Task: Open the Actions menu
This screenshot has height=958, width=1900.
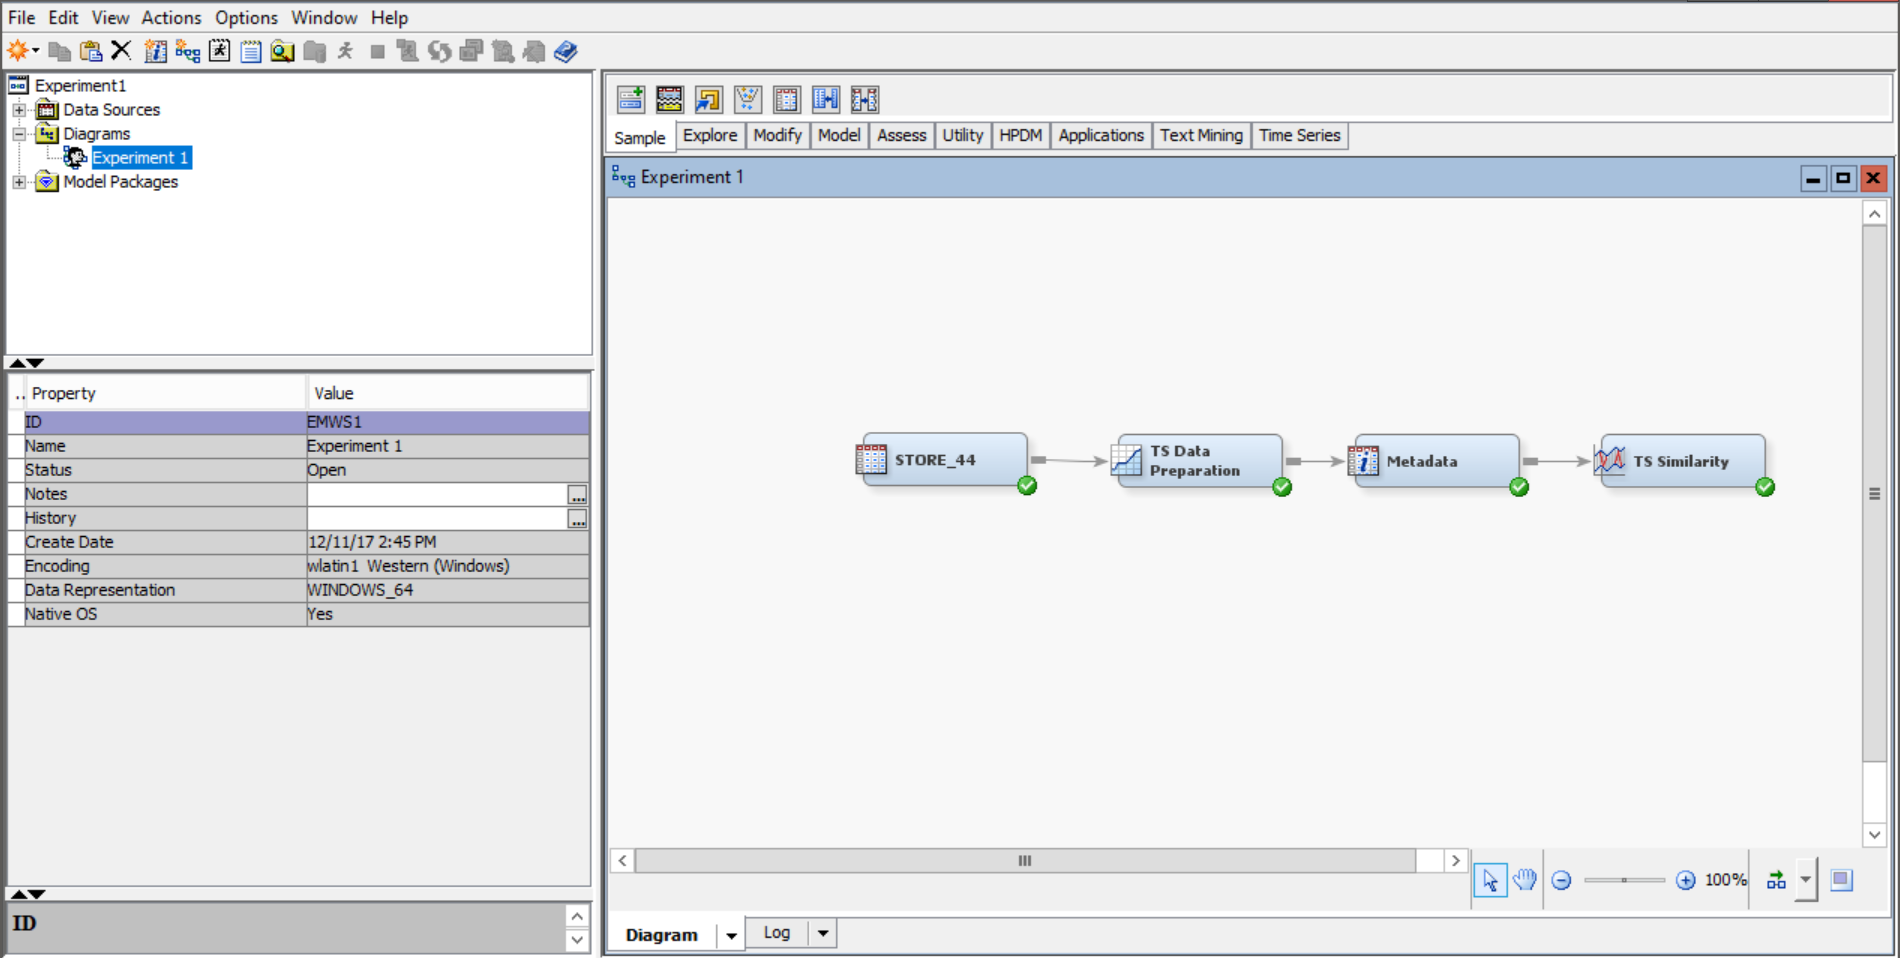Action: (171, 17)
